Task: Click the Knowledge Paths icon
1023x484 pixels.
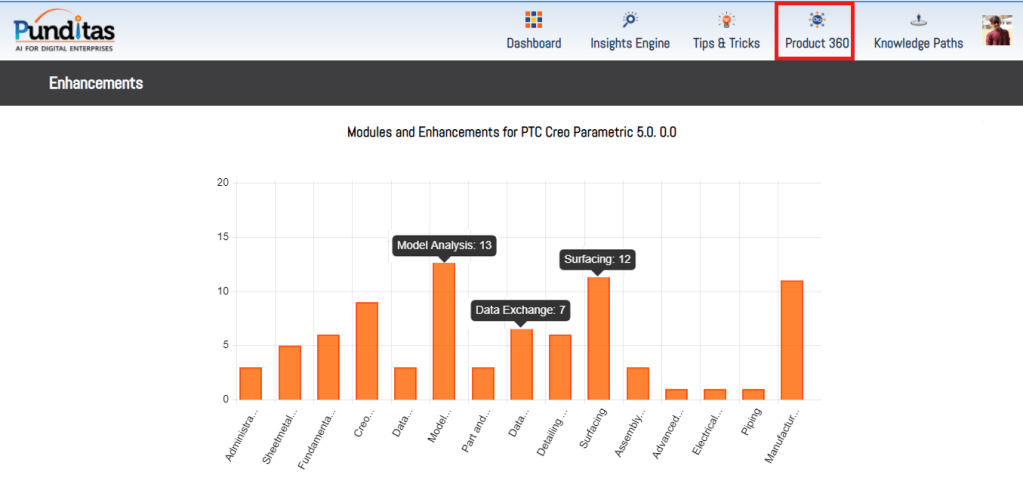Action: 918,20
